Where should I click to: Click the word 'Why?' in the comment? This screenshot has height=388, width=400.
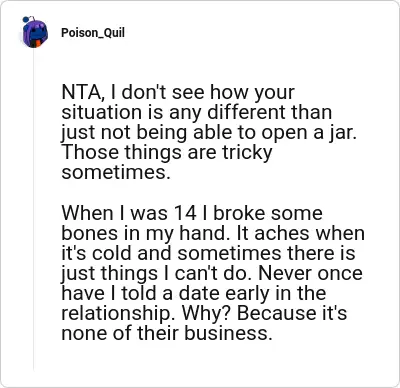point(207,313)
